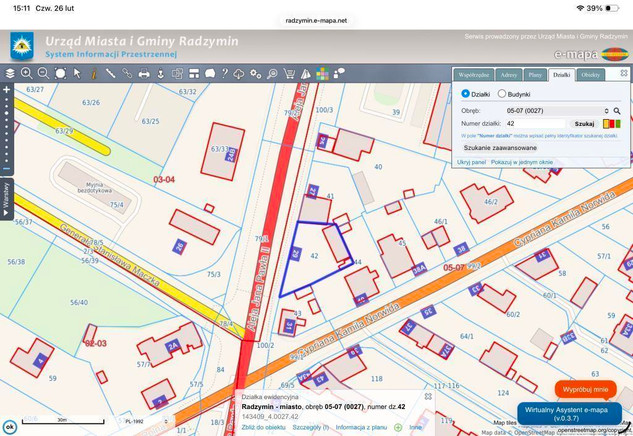
Task: Click the magnifier icon beside Obręb
Action: click(x=617, y=111)
